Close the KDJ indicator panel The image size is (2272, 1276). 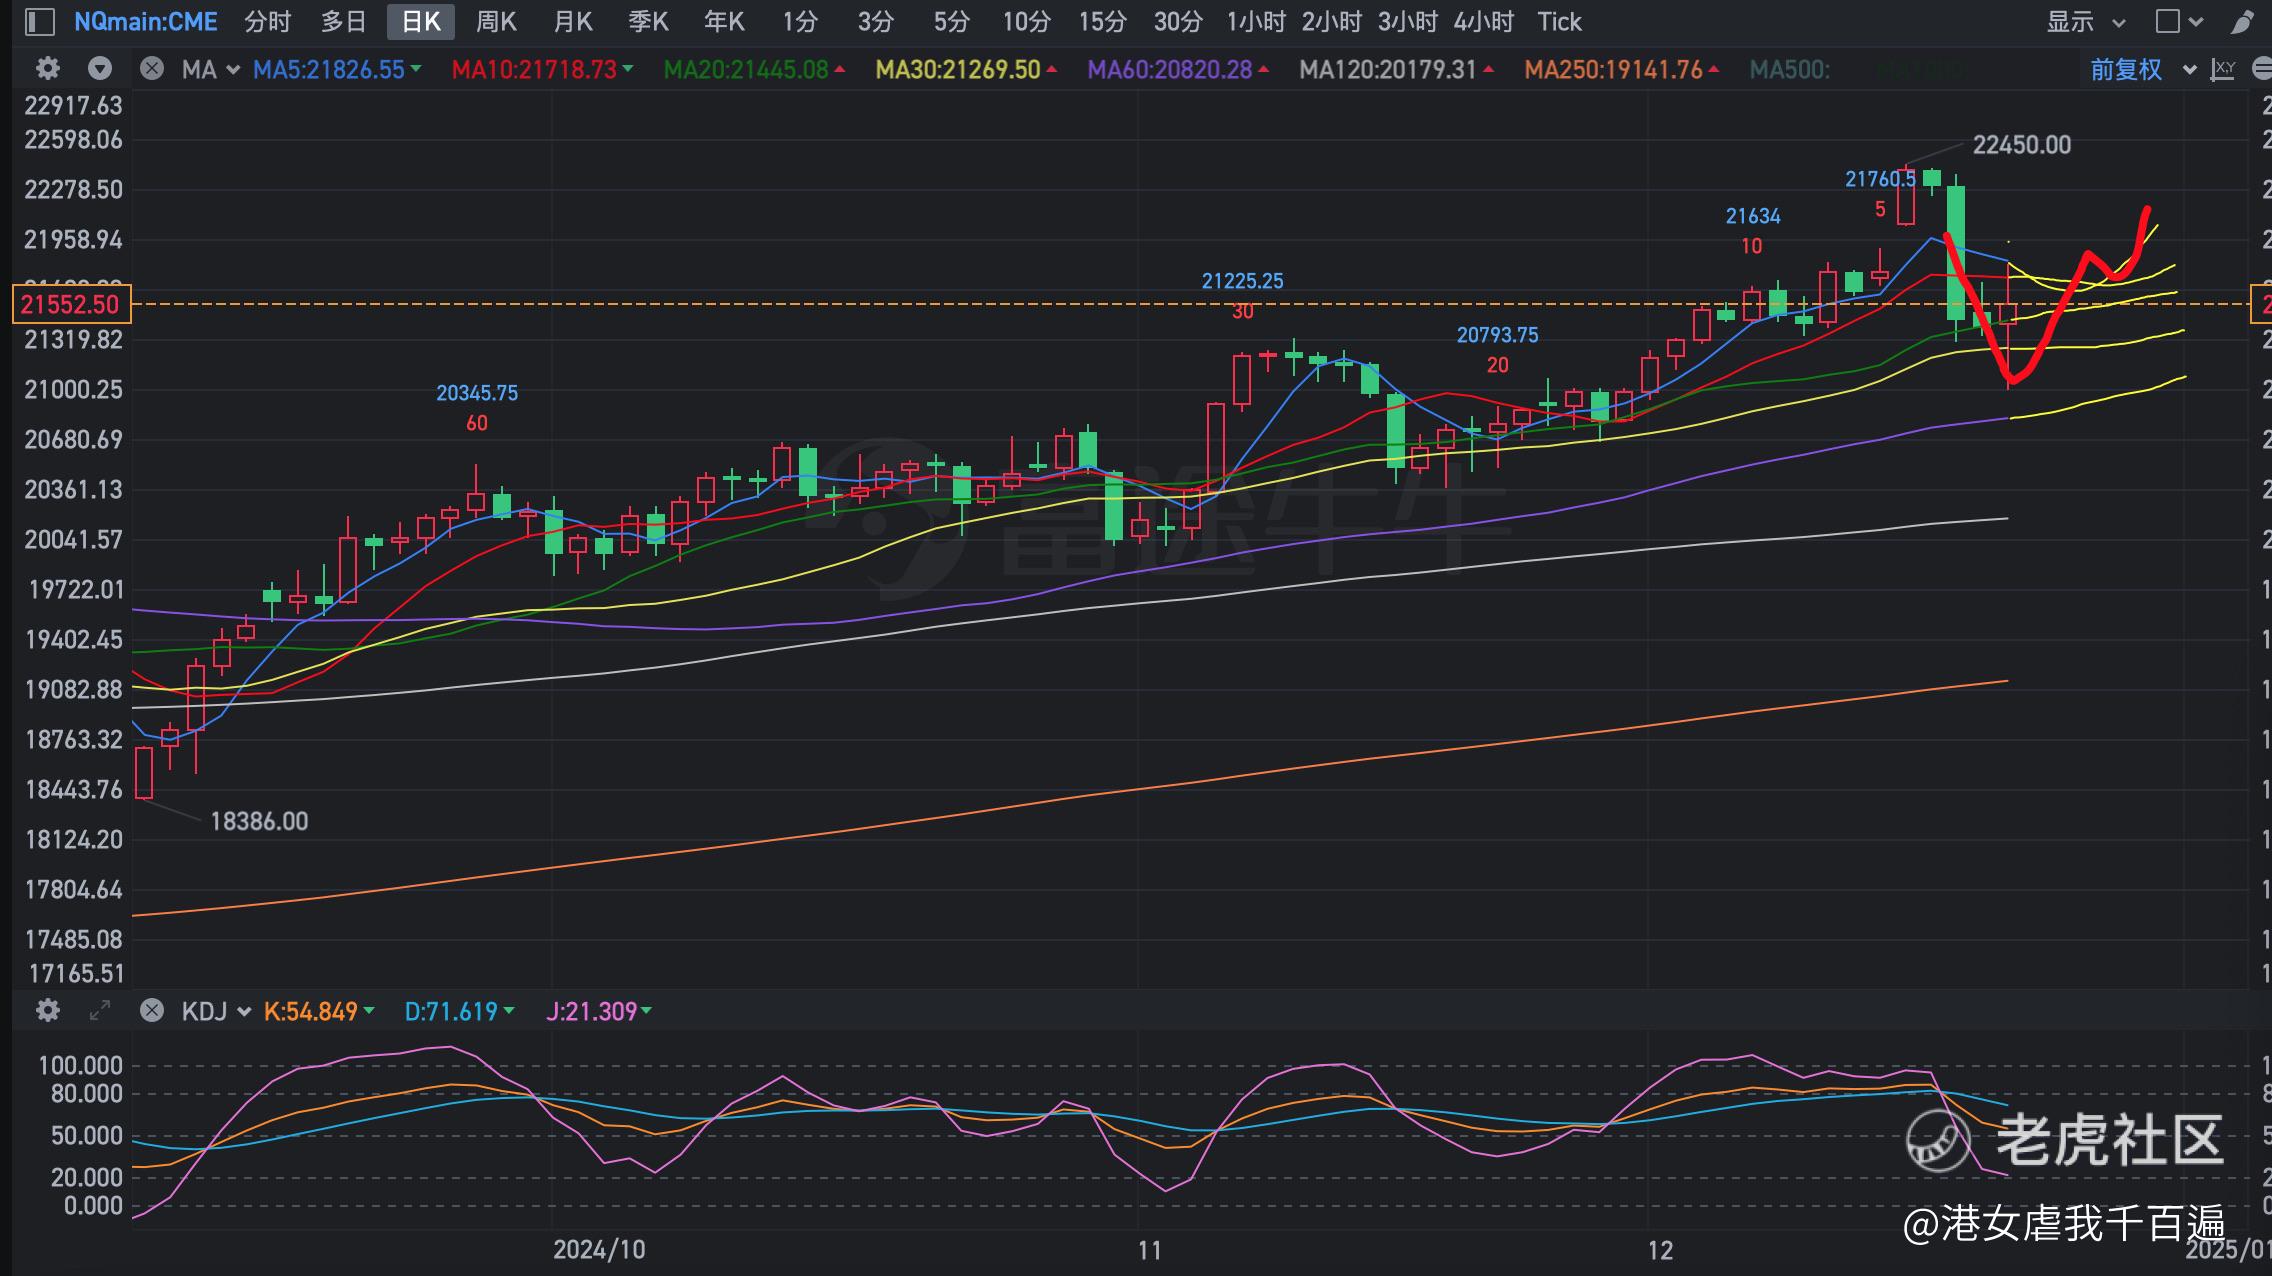(152, 1011)
